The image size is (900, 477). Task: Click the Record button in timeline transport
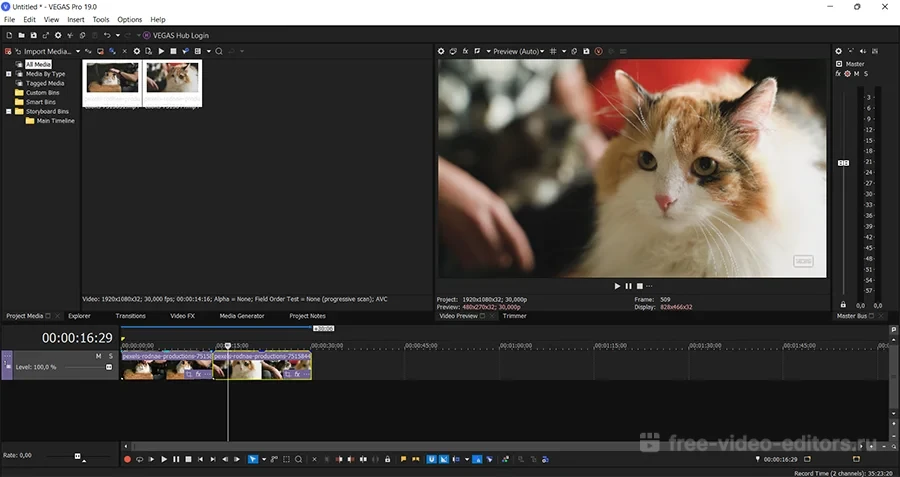(127, 459)
